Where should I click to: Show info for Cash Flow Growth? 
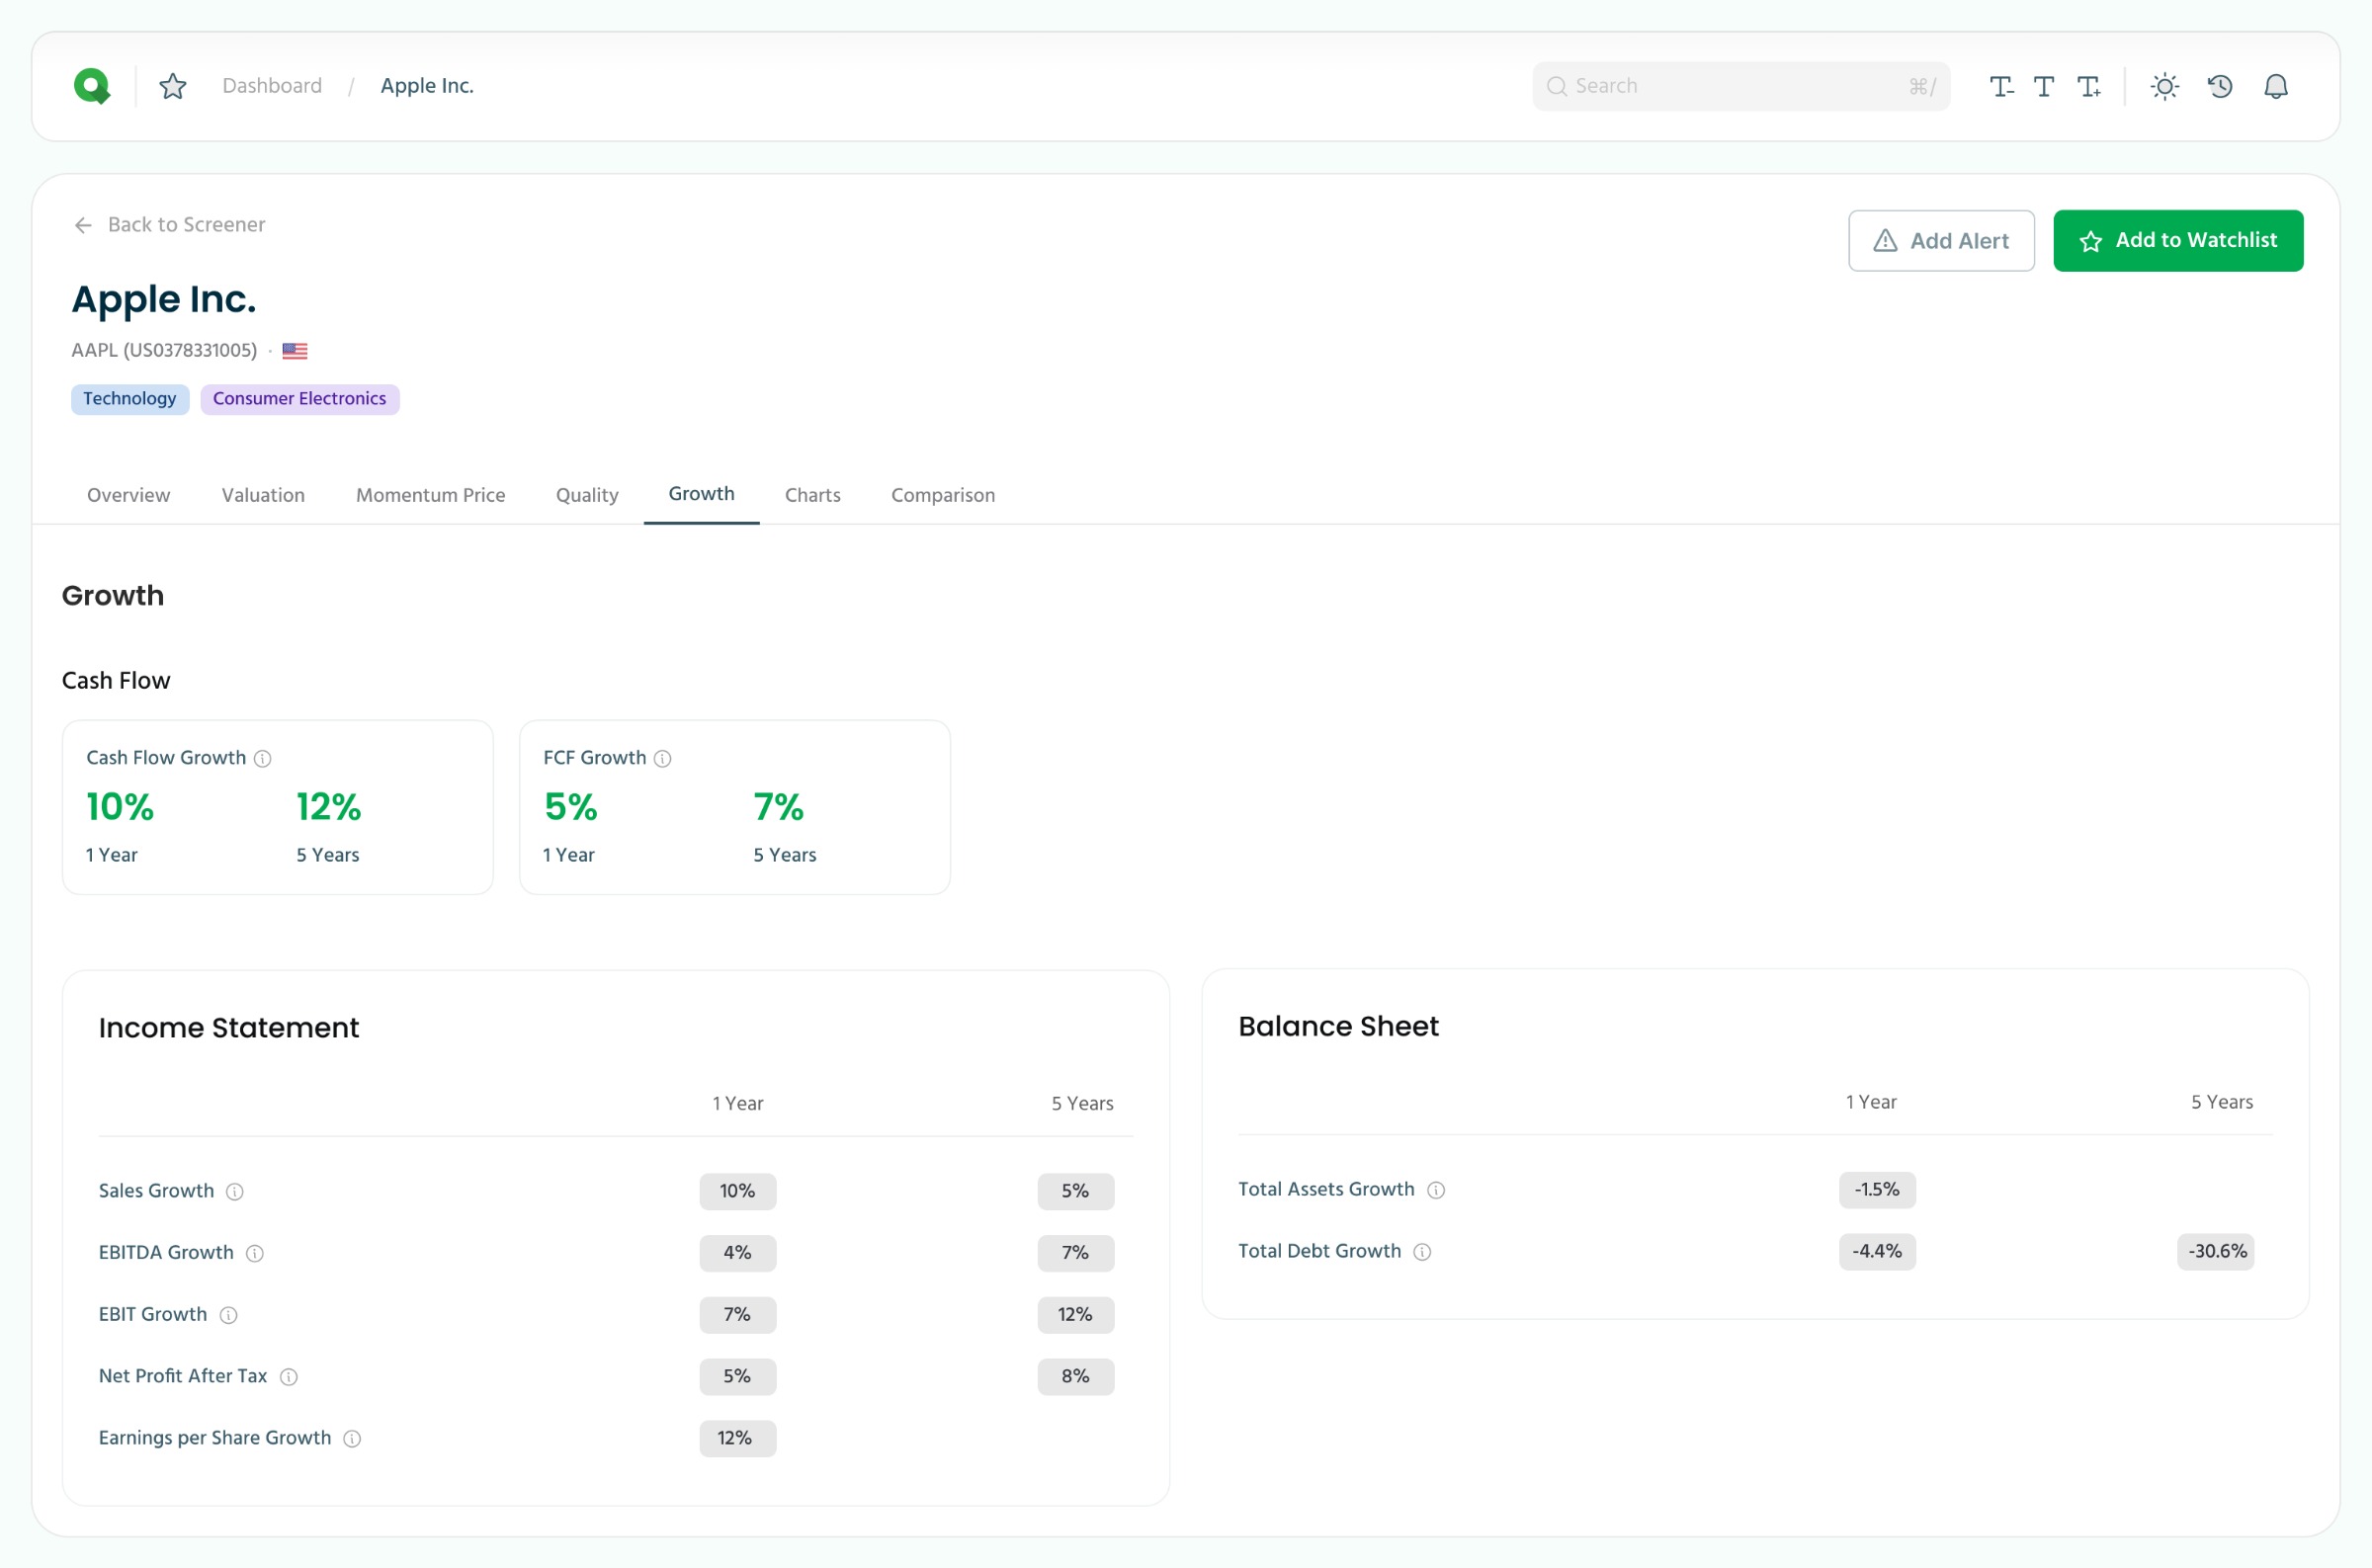click(263, 759)
